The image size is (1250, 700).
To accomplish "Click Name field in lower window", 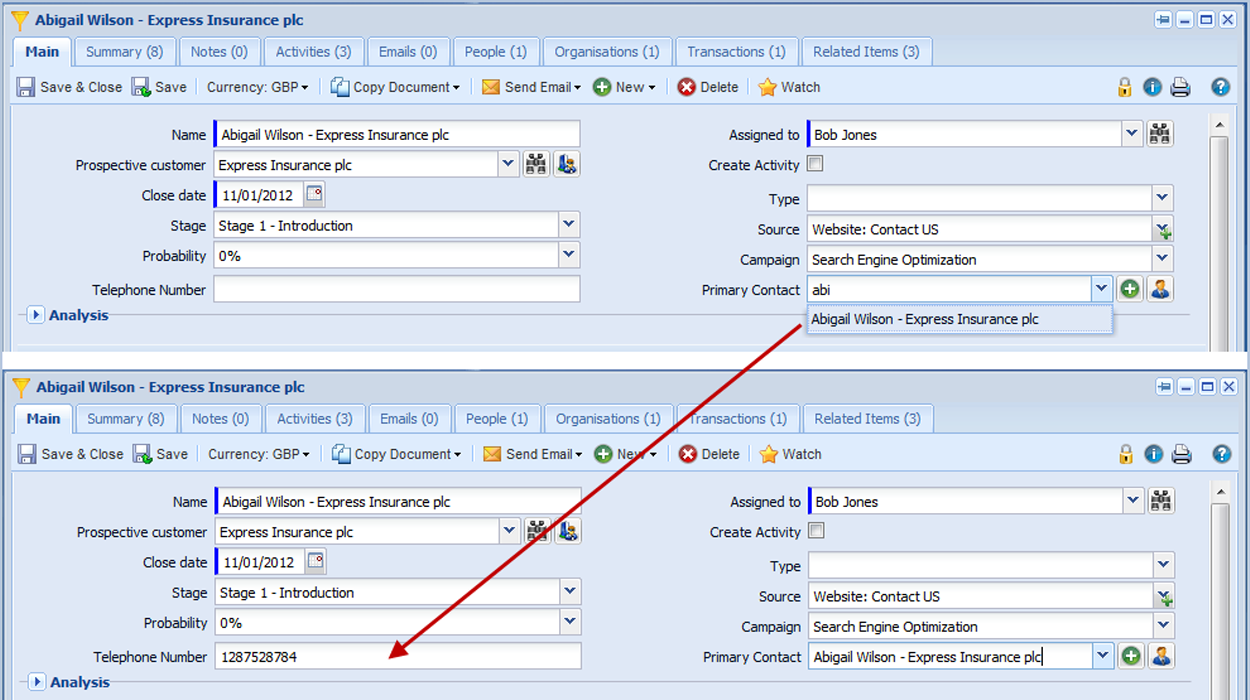I will click(x=399, y=501).
